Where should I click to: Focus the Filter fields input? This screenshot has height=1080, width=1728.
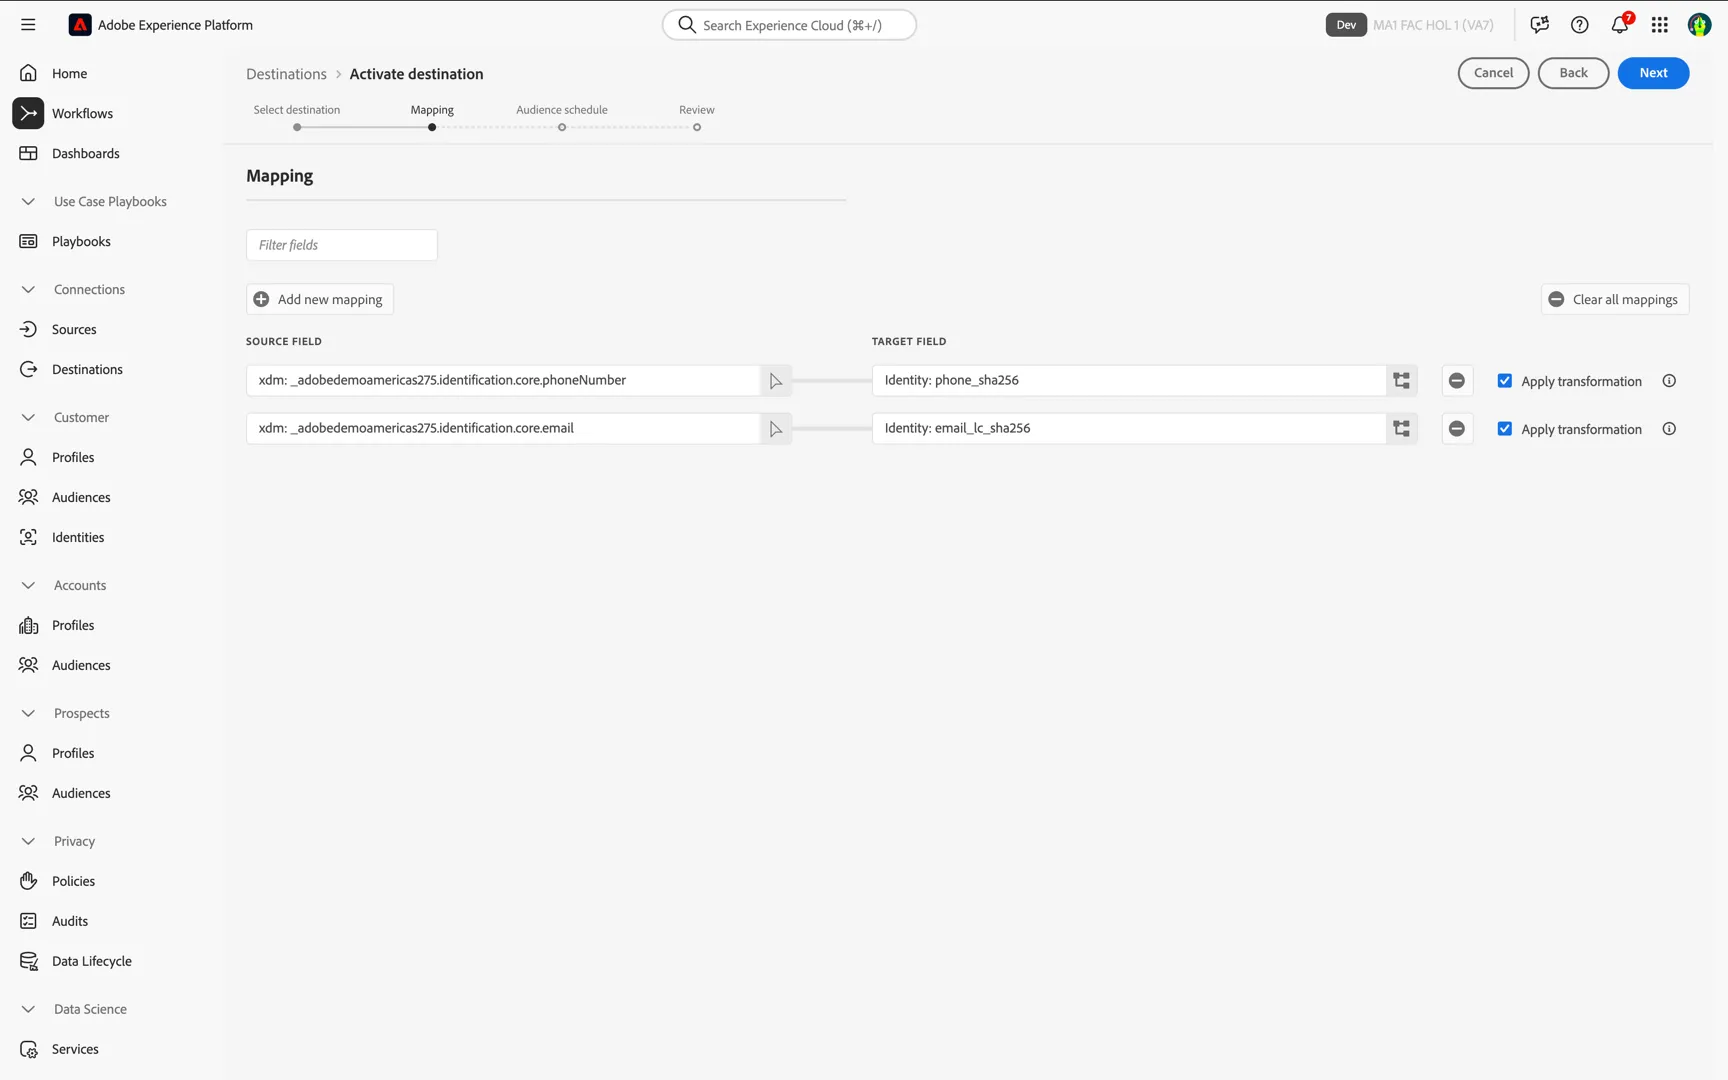pyautogui.click(x=342, y=245)
